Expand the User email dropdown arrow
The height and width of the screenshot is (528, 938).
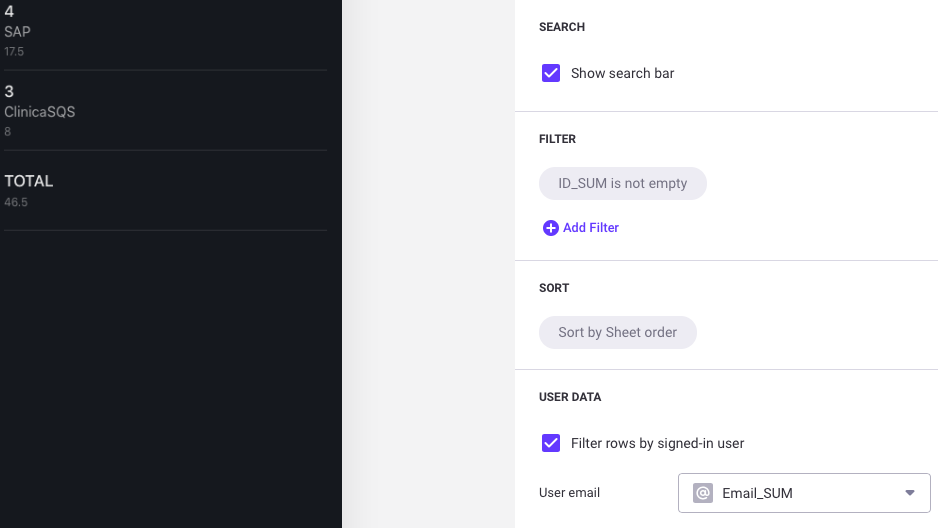[x=910, y=493]
